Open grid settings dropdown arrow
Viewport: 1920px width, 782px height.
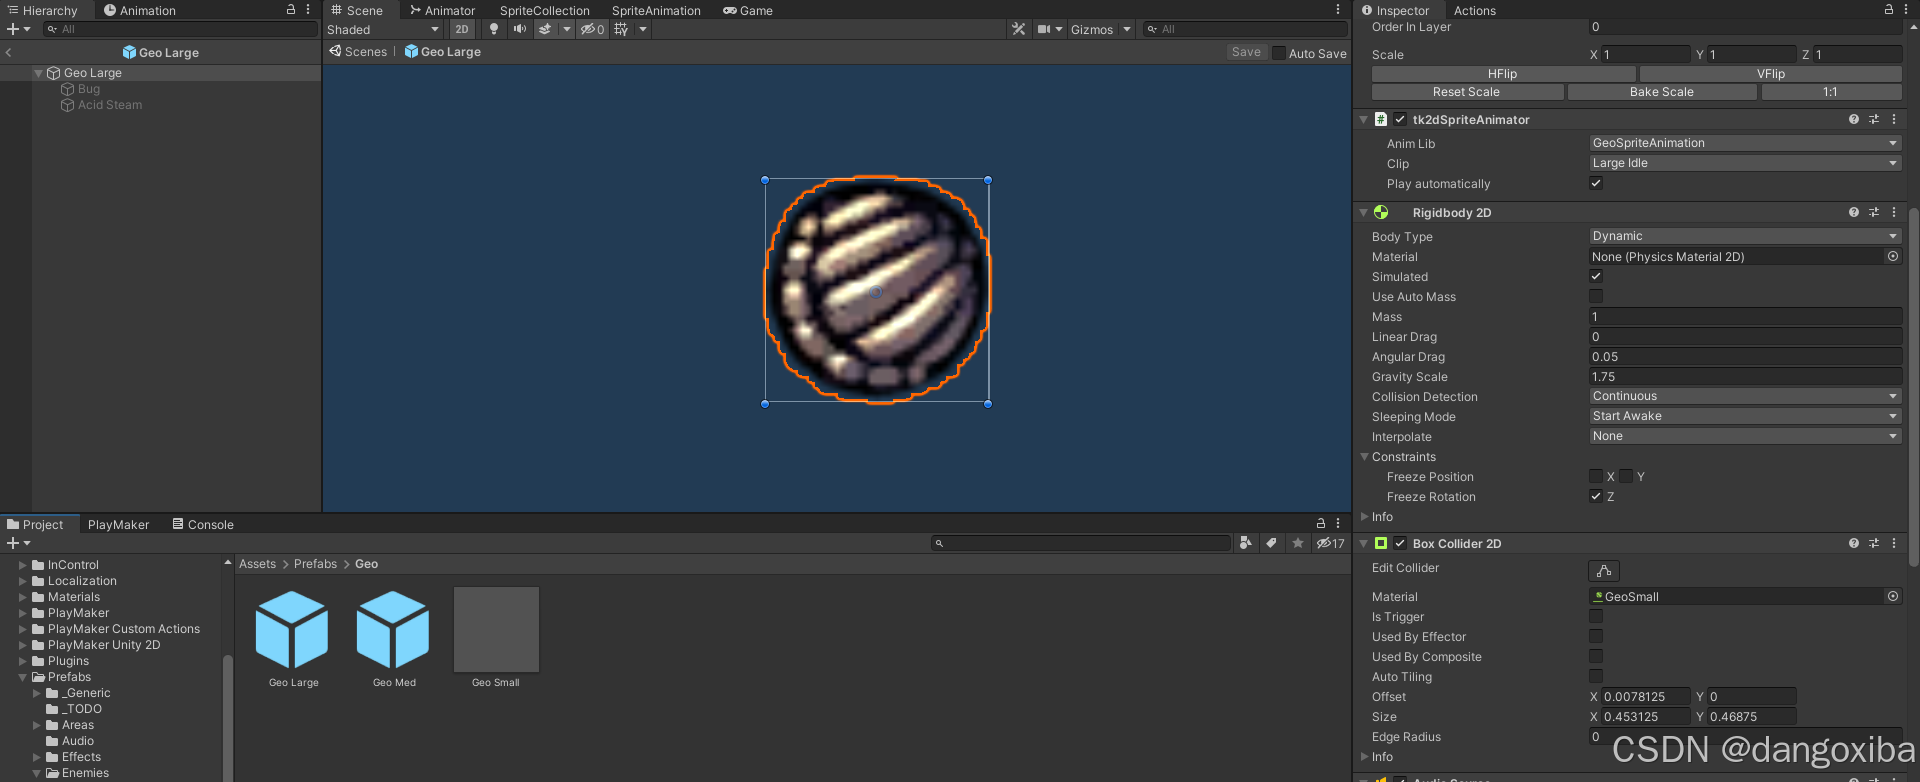pos(643,29)
